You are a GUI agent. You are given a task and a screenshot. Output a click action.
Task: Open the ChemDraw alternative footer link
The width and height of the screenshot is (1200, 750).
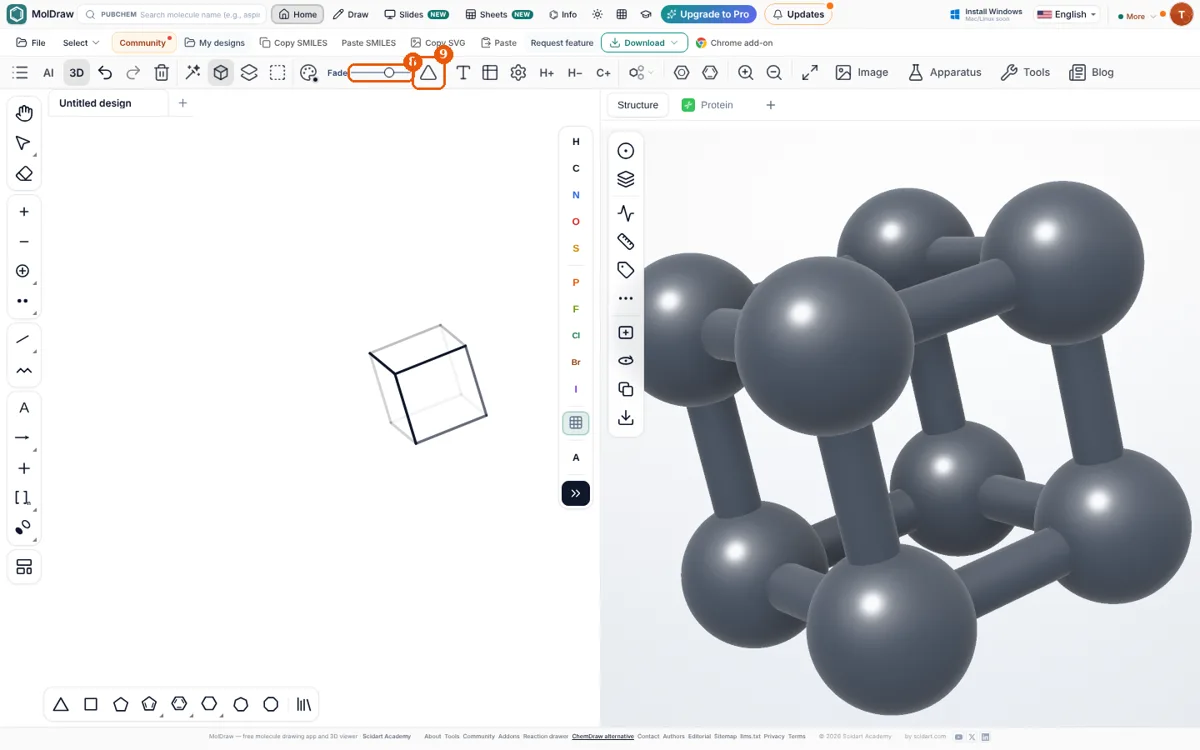point(603,736)
